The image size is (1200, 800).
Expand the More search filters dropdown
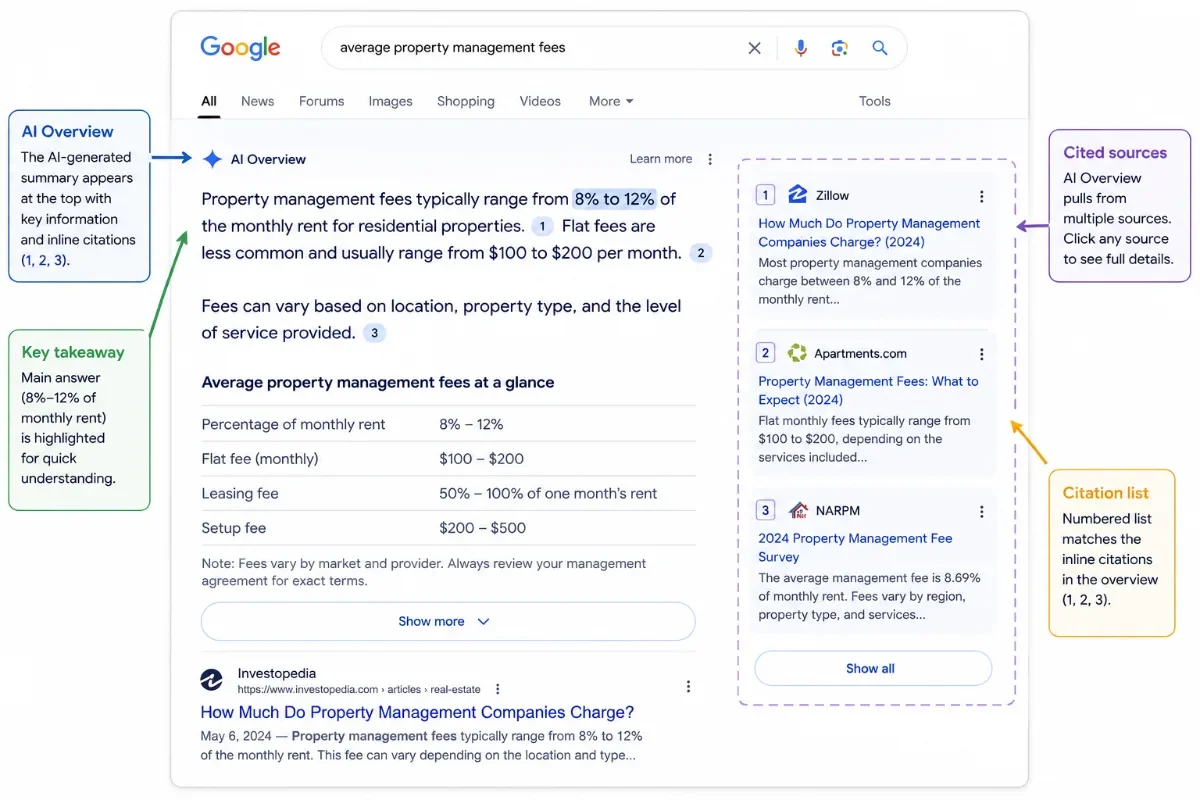click(611, 101)
